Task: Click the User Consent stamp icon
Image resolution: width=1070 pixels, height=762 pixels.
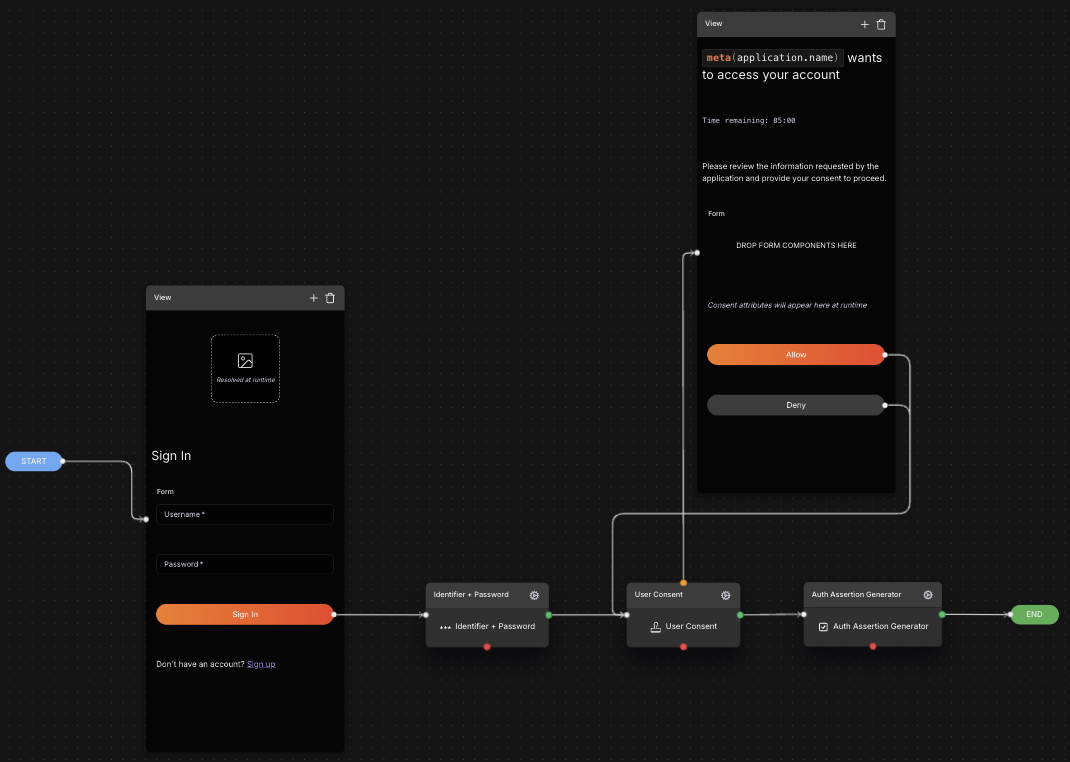Action: click(x=655, y=626)
